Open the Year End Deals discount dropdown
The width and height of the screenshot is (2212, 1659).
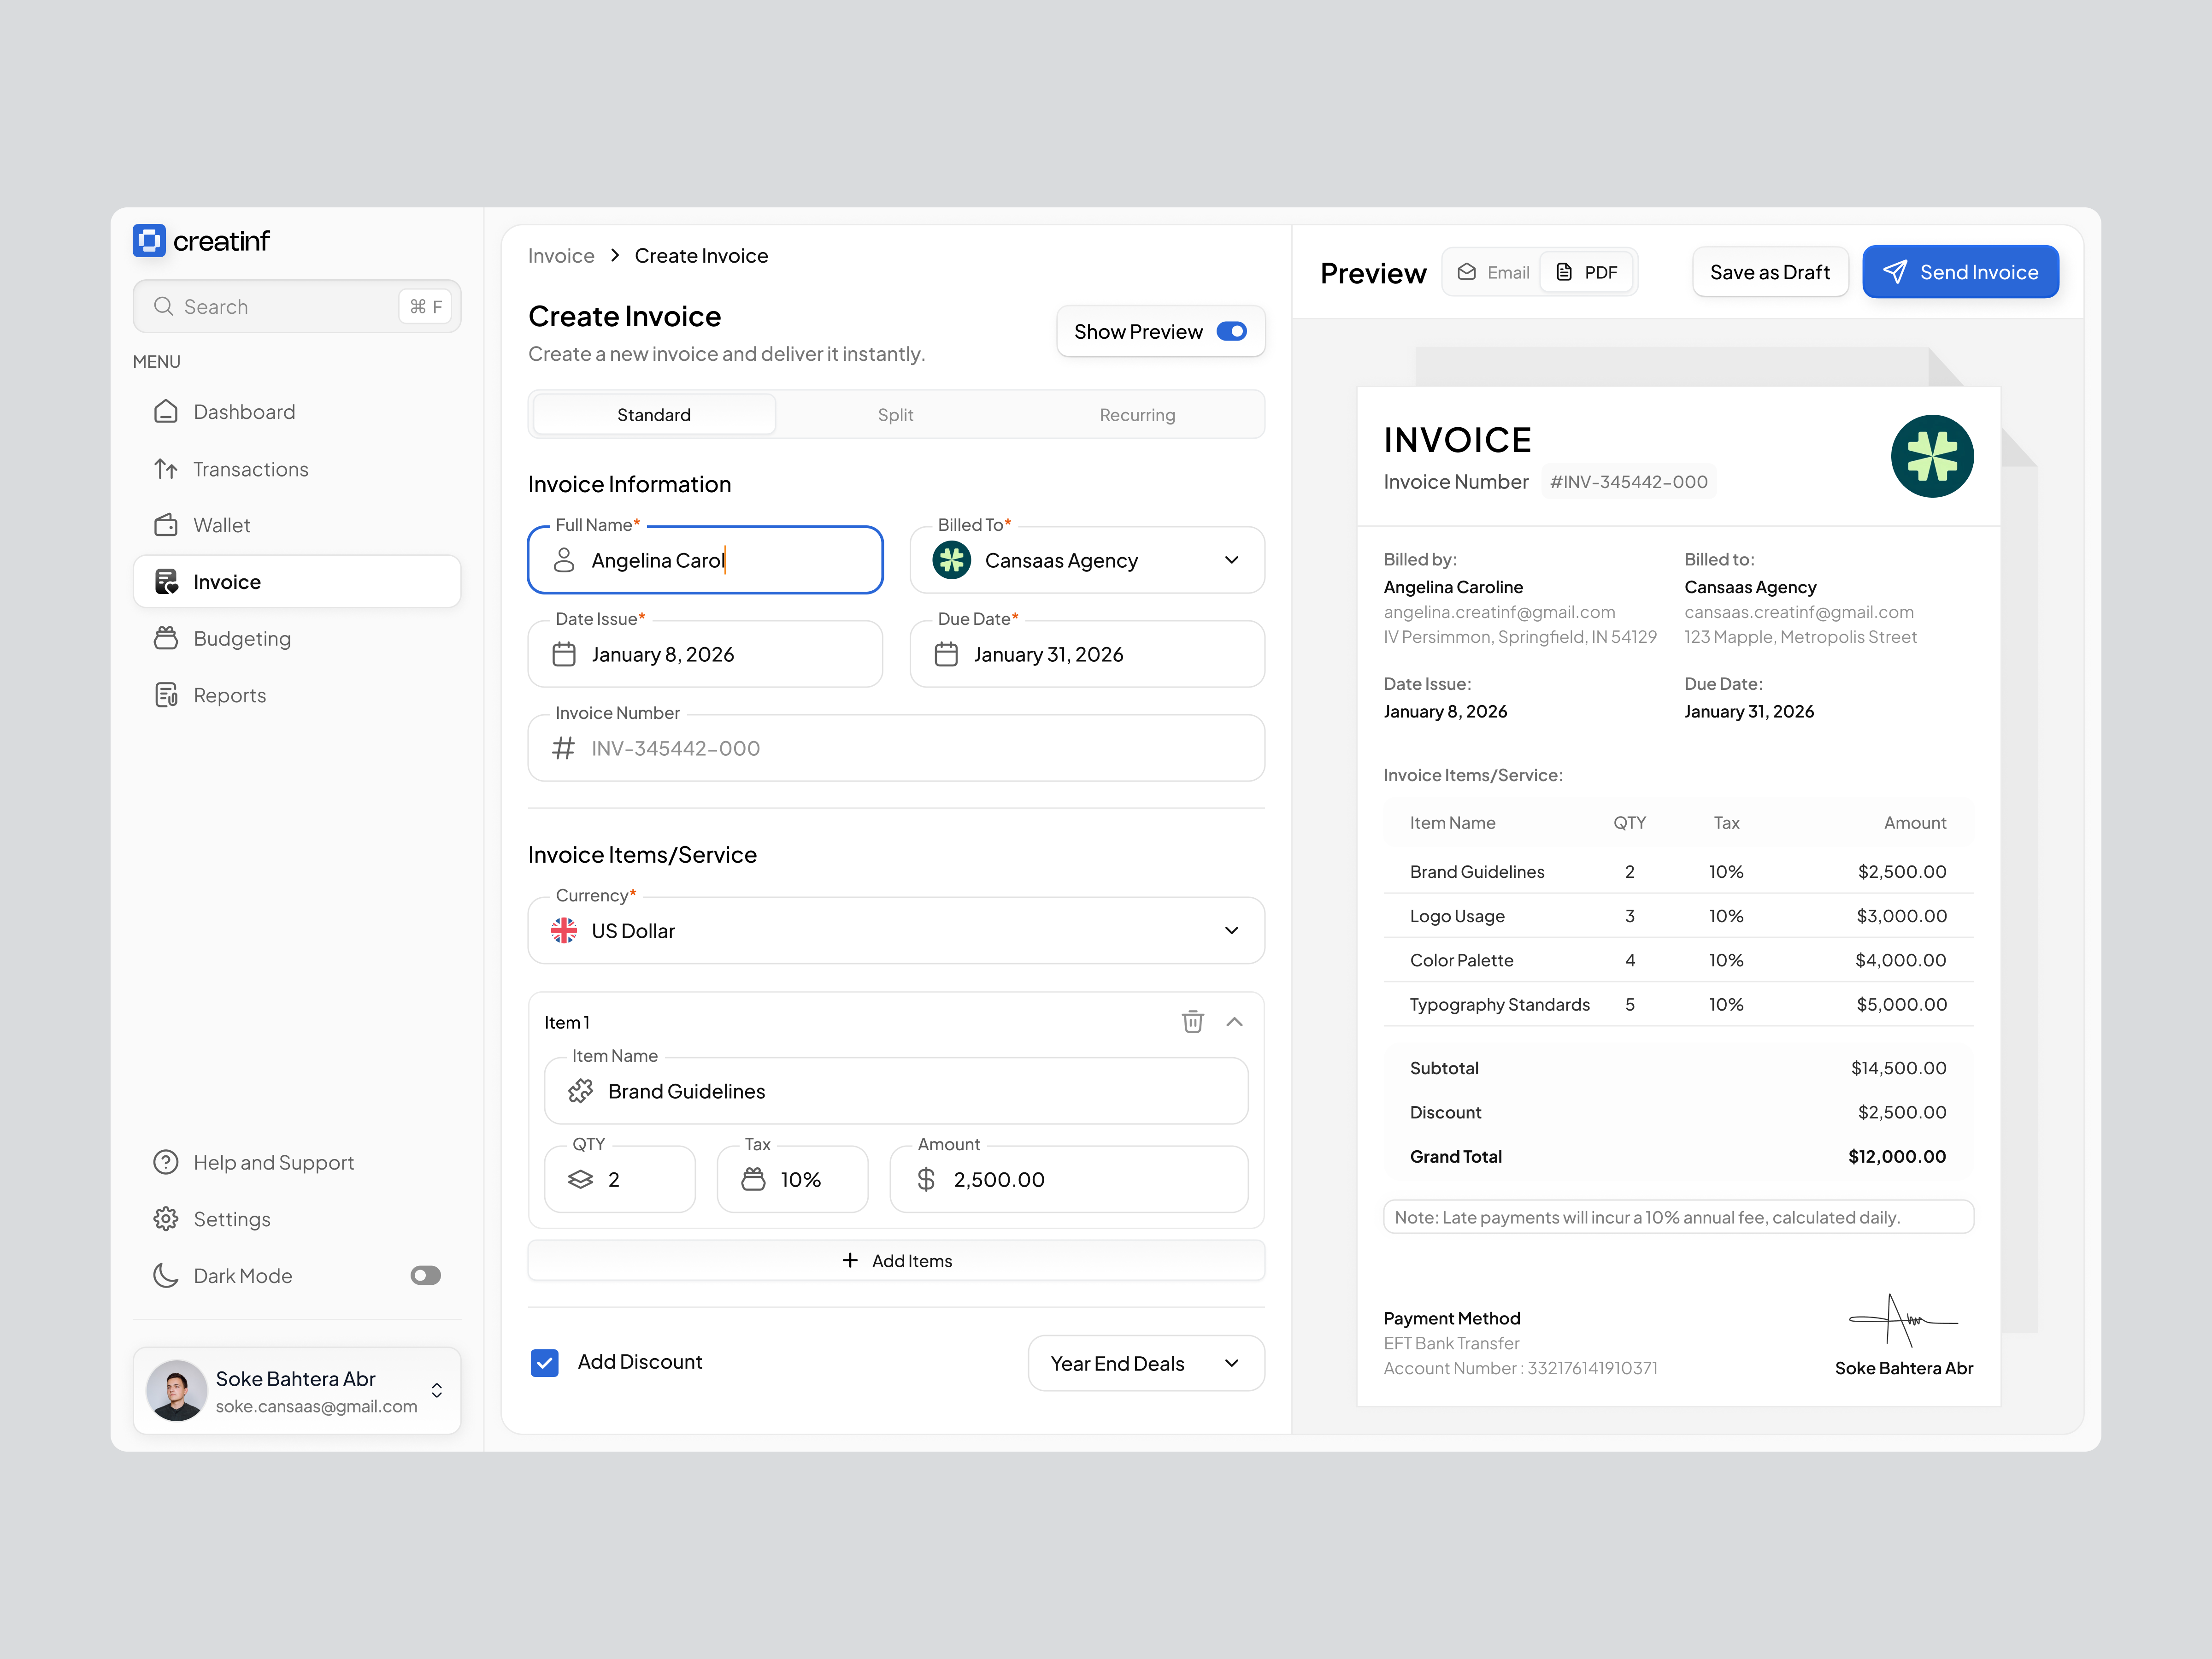pyautogui.click(x=1146, y=1362)
